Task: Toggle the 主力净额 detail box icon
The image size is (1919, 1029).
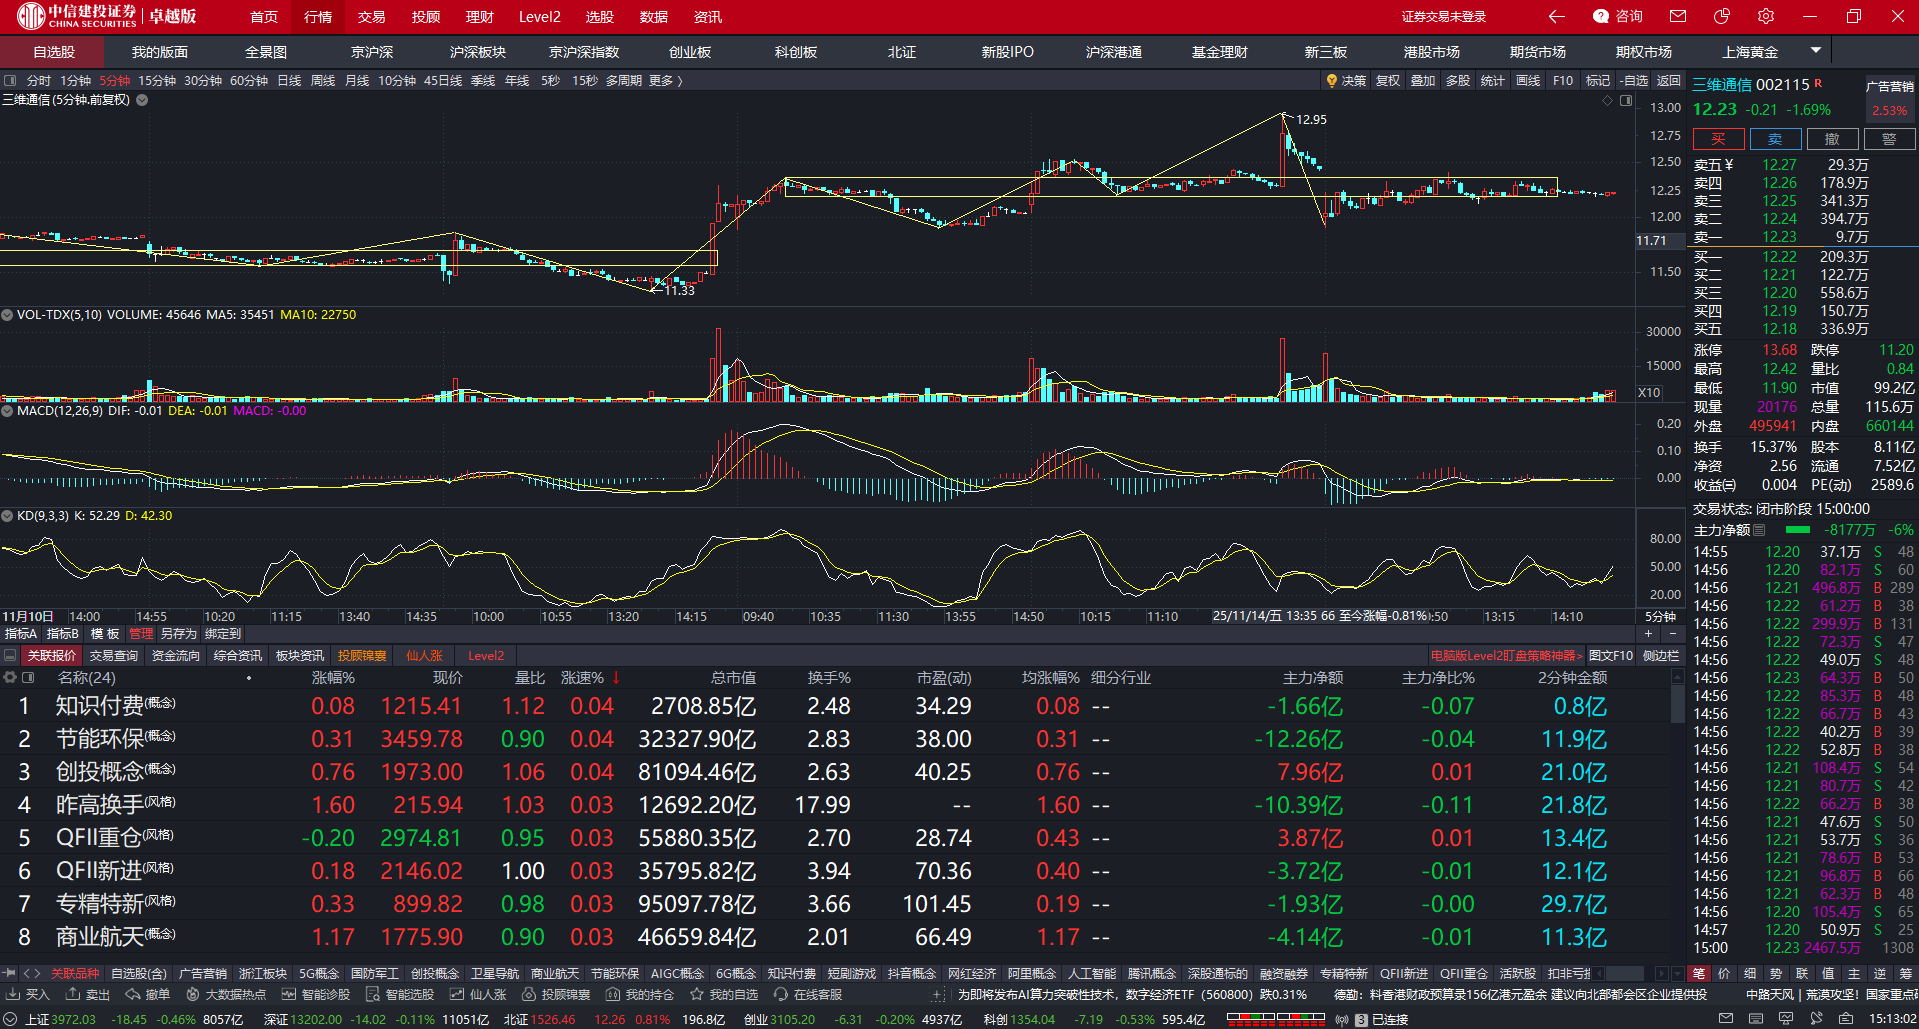Action: (x=1759, y=530)
